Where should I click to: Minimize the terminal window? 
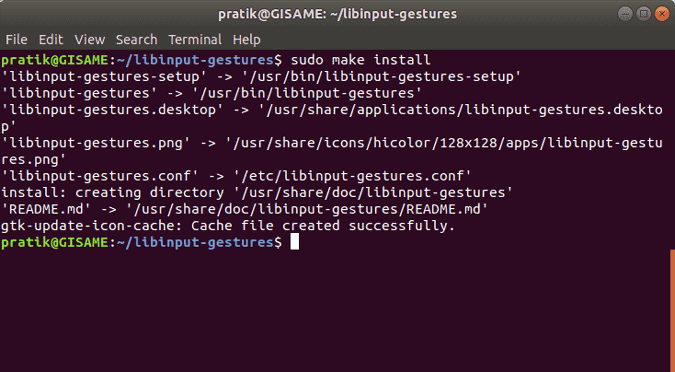tap(625, 14)
